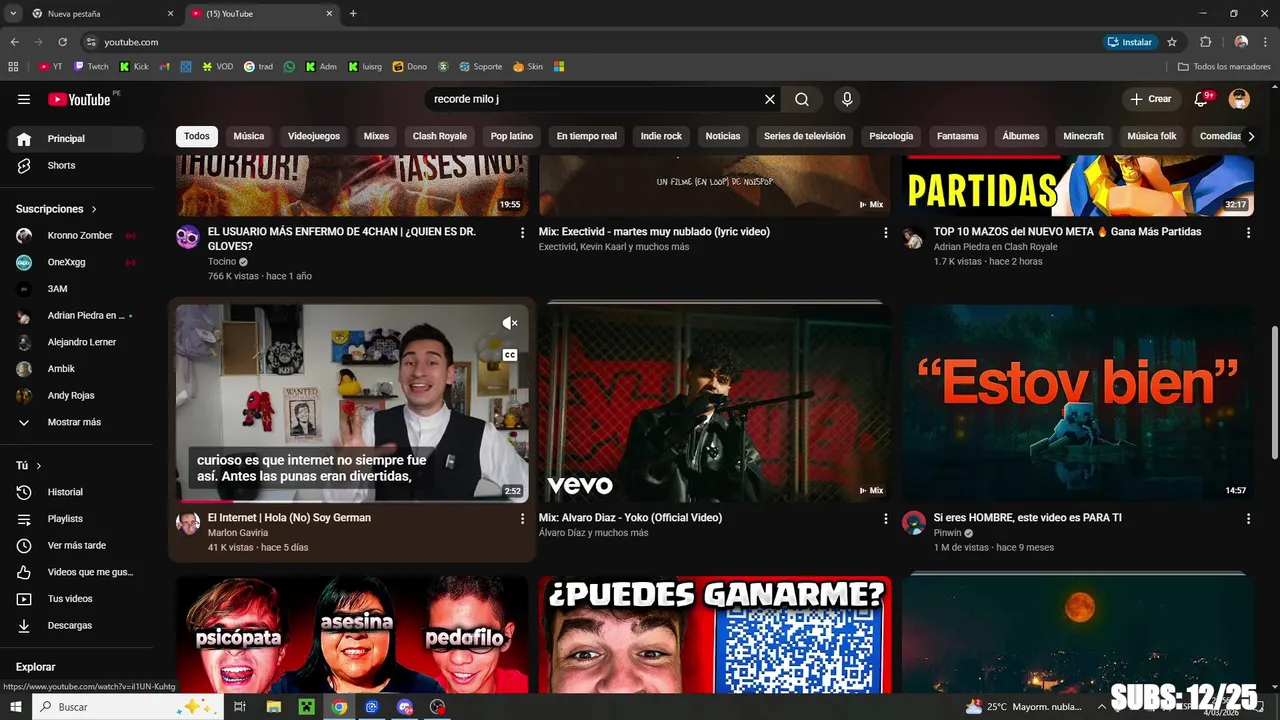
Task: Open Playlists in the sidebar
Action: tap(76, 519)
